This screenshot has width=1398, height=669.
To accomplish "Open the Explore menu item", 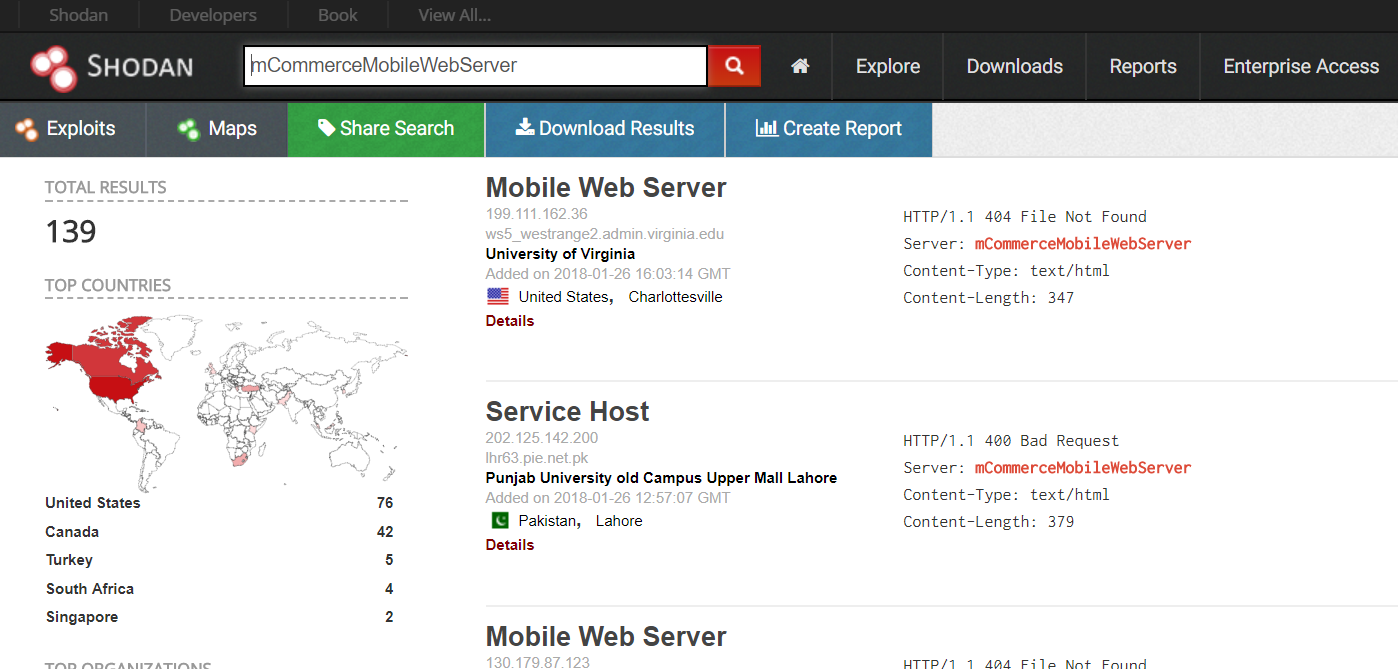I will click(x=887, y=66).
